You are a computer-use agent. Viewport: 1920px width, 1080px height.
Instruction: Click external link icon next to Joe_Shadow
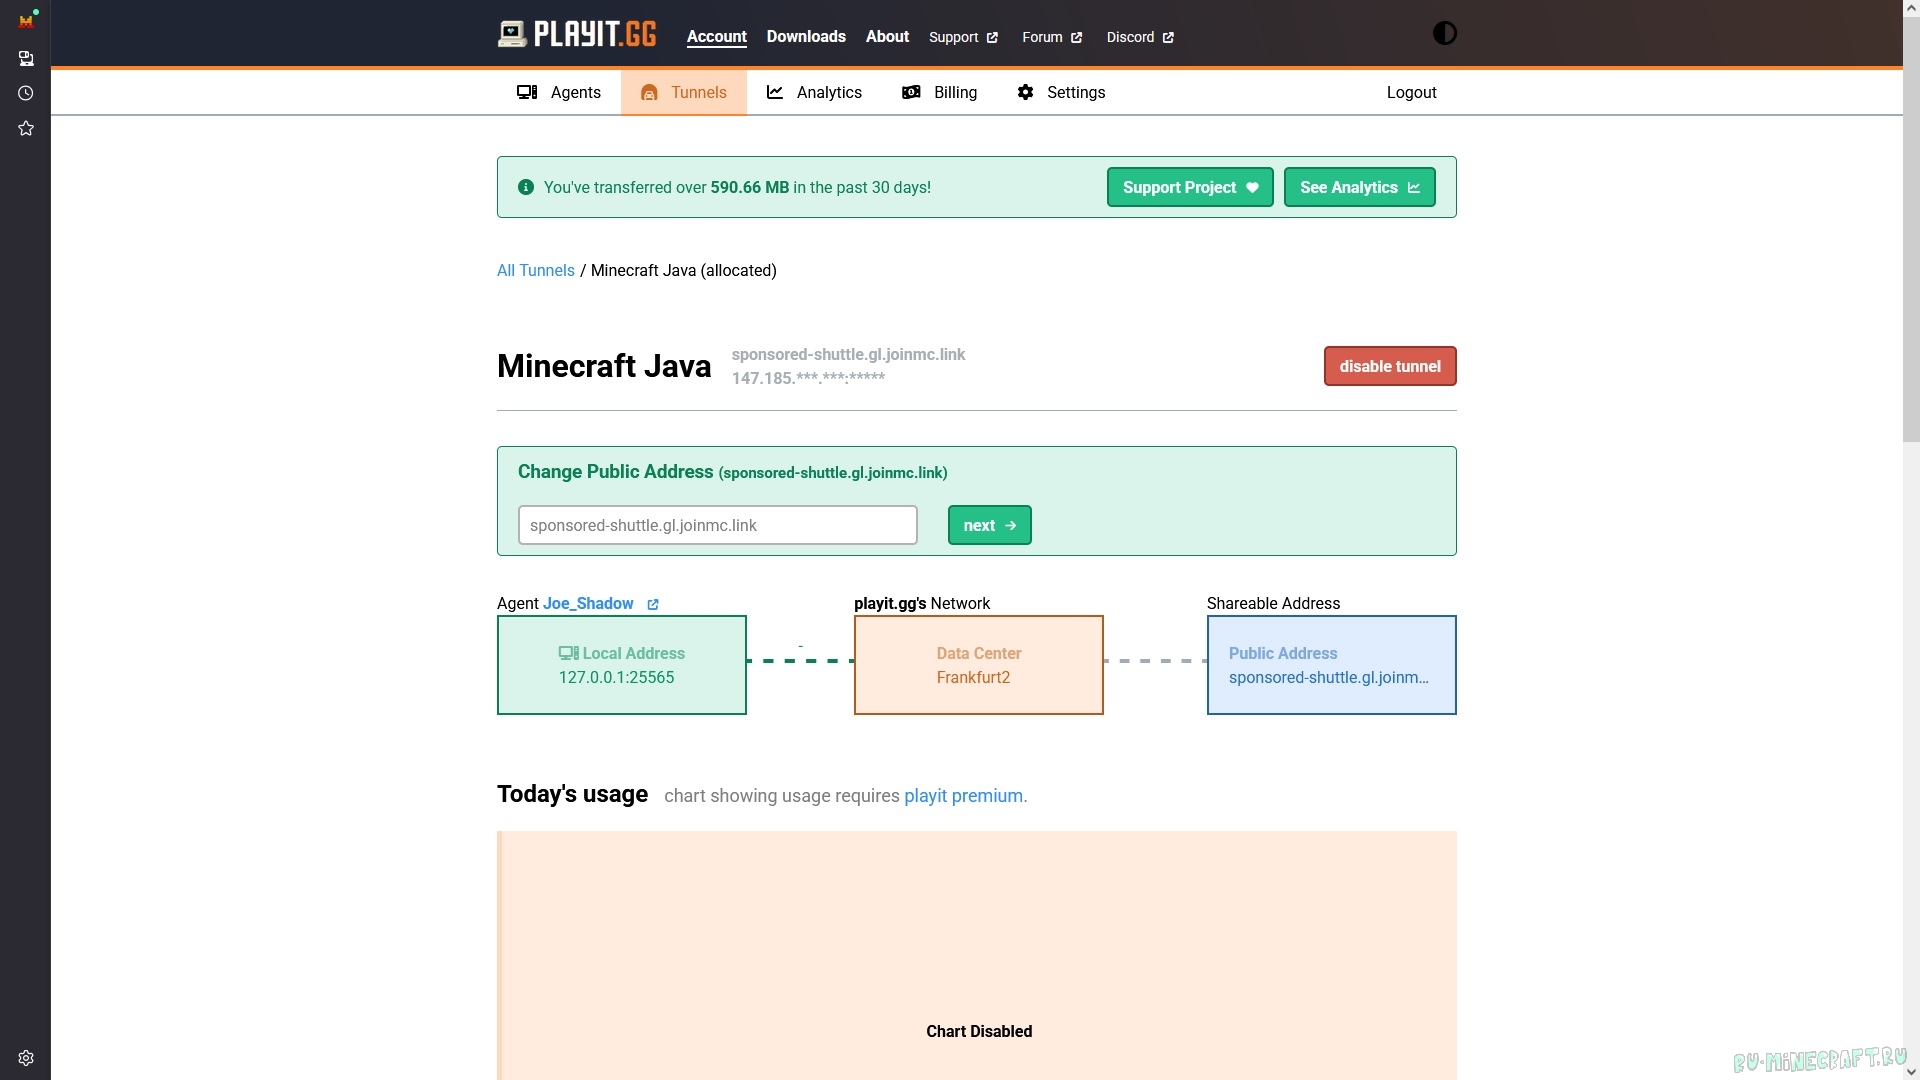[x=653, y=604]
